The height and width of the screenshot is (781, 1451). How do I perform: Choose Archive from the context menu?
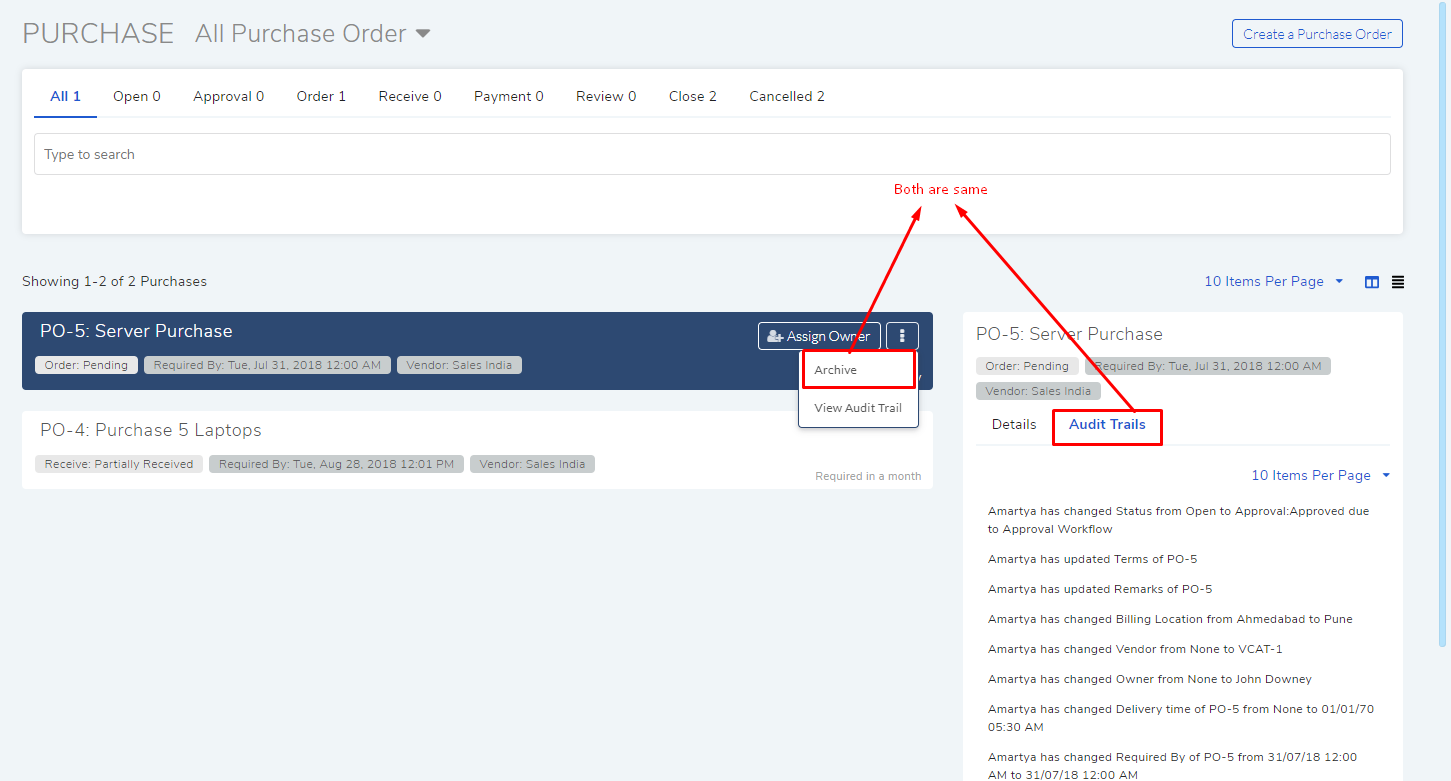coord(858,370)
